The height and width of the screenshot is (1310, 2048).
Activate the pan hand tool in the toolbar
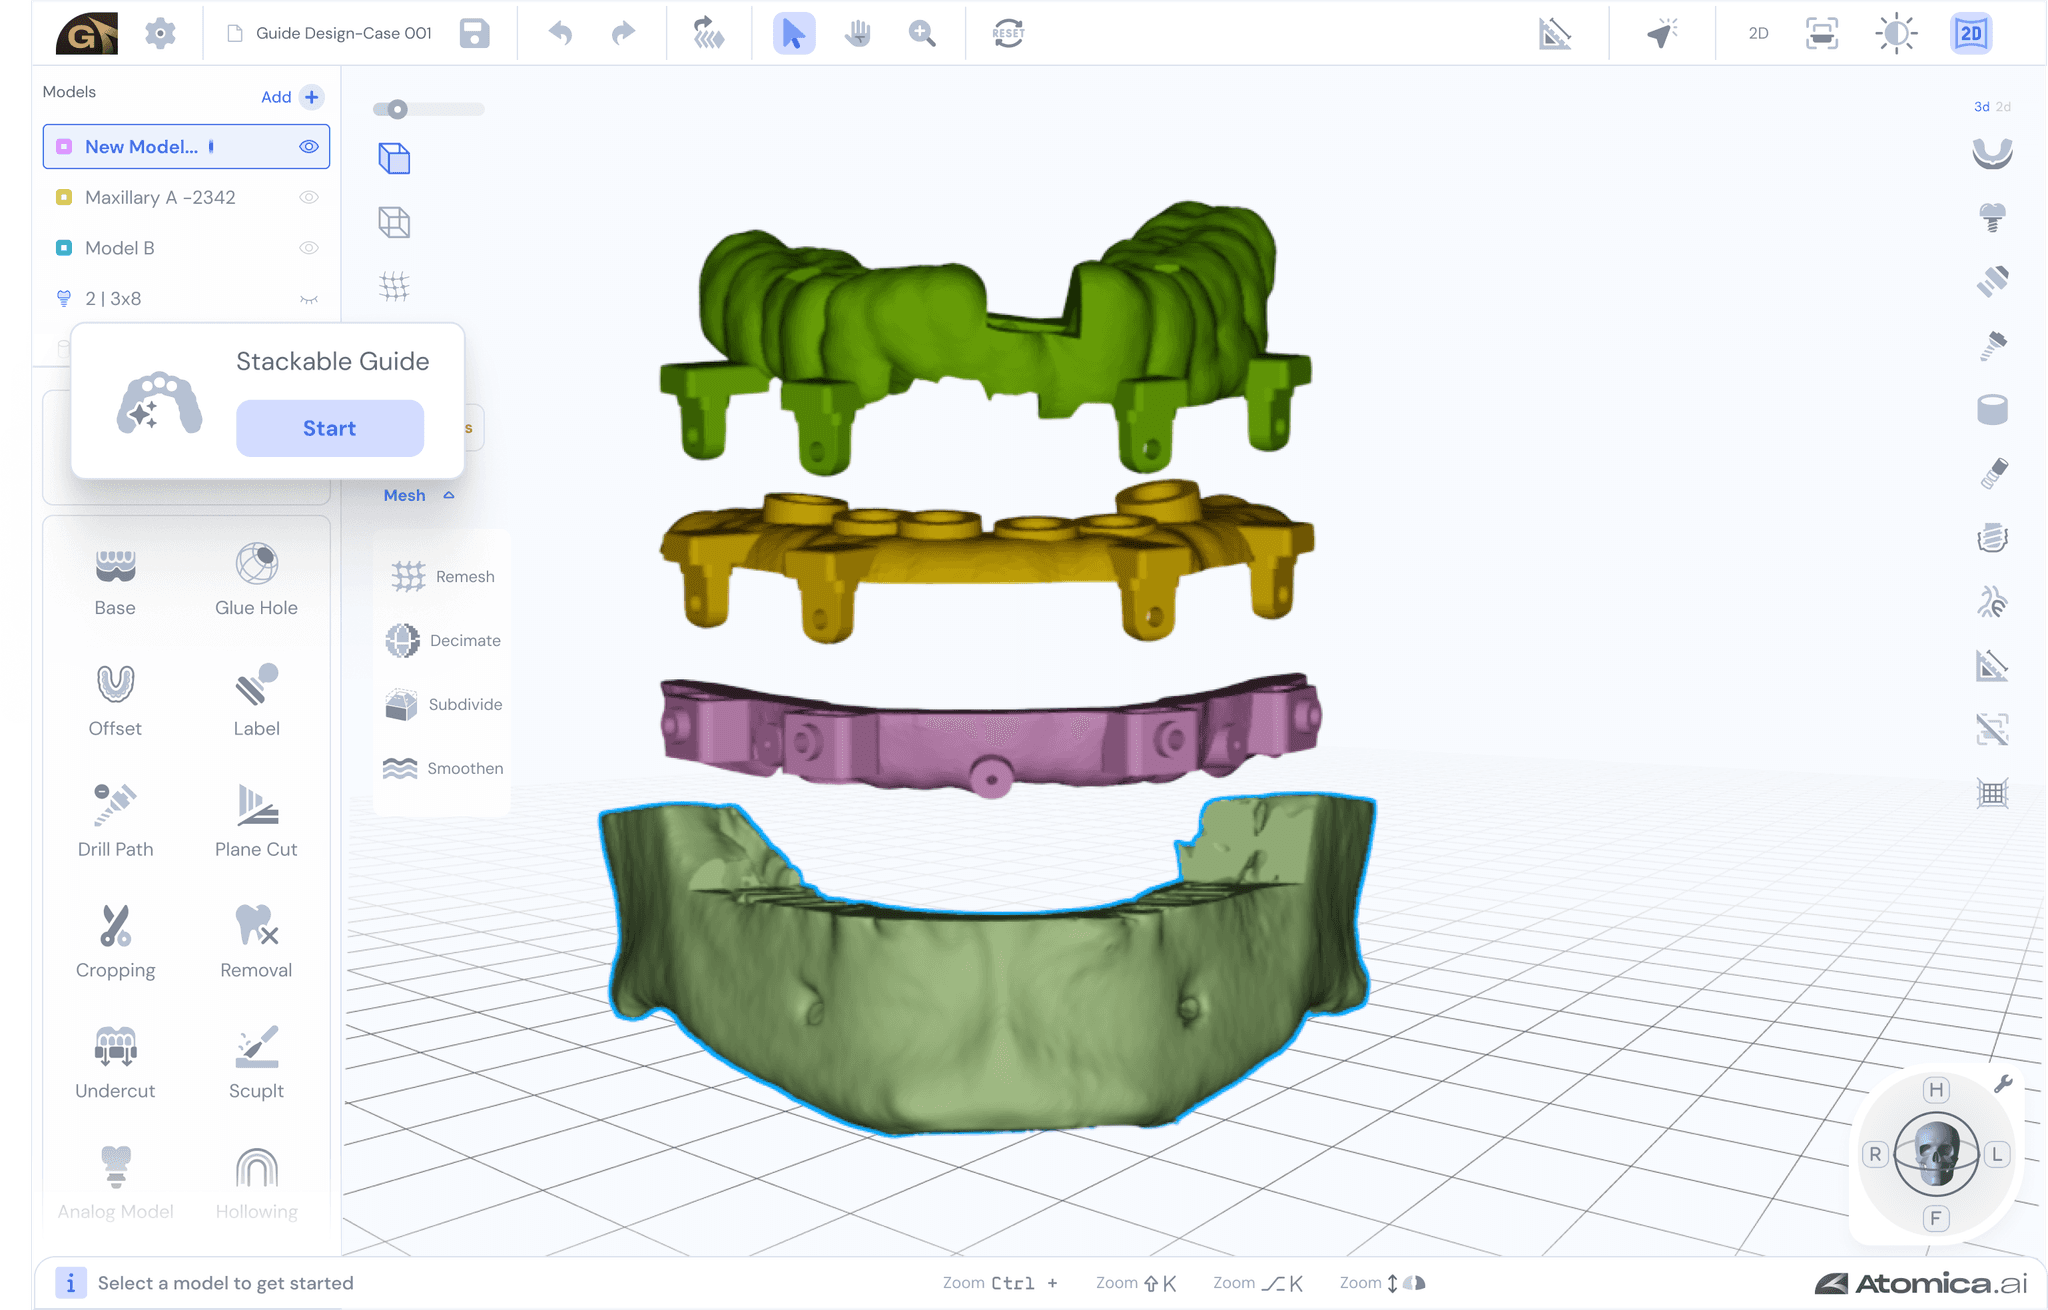coord(856,33)
